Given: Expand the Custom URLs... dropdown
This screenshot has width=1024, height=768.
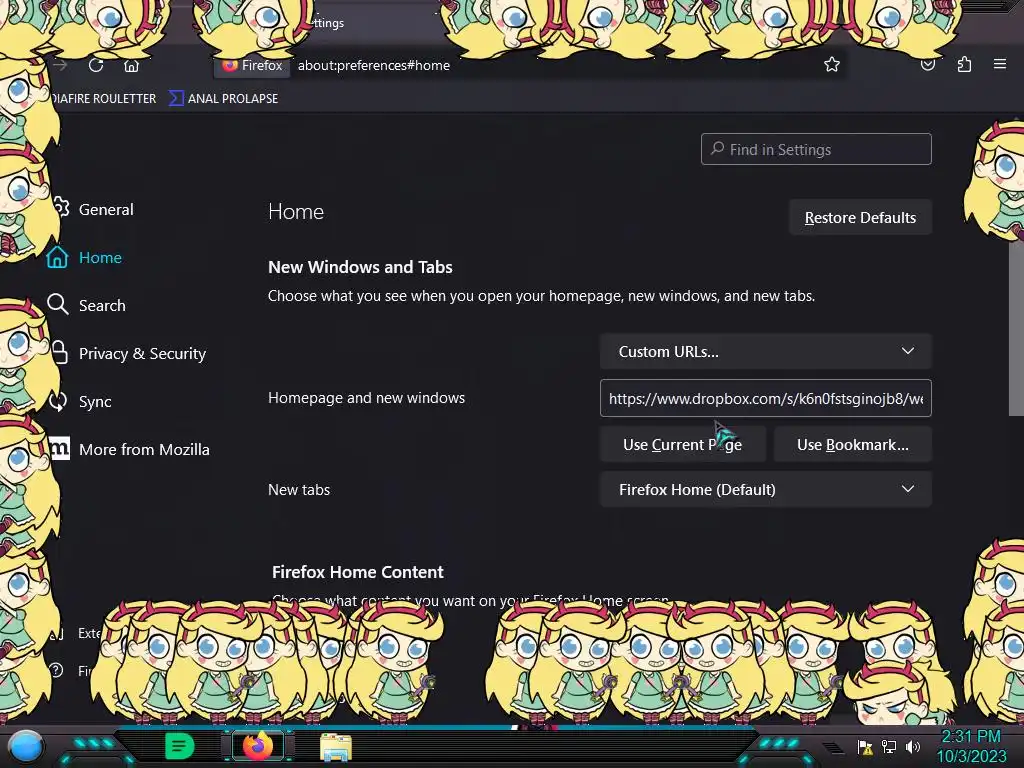Looking at the screenshot, I should pos(765,351).
